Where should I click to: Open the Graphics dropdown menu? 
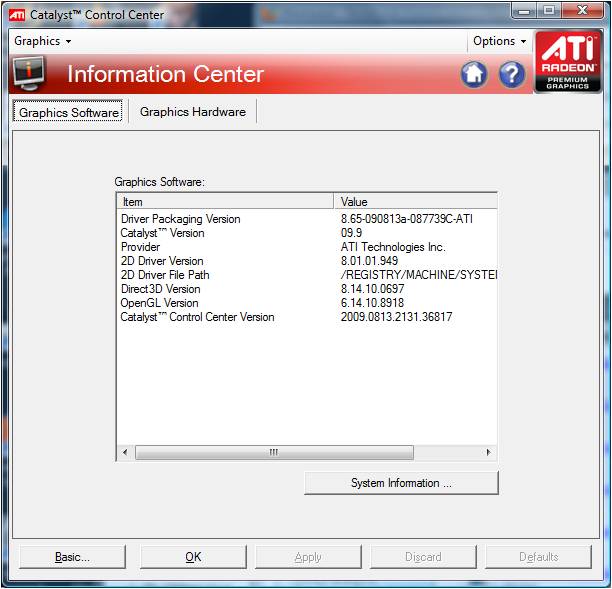click(43, 41)
